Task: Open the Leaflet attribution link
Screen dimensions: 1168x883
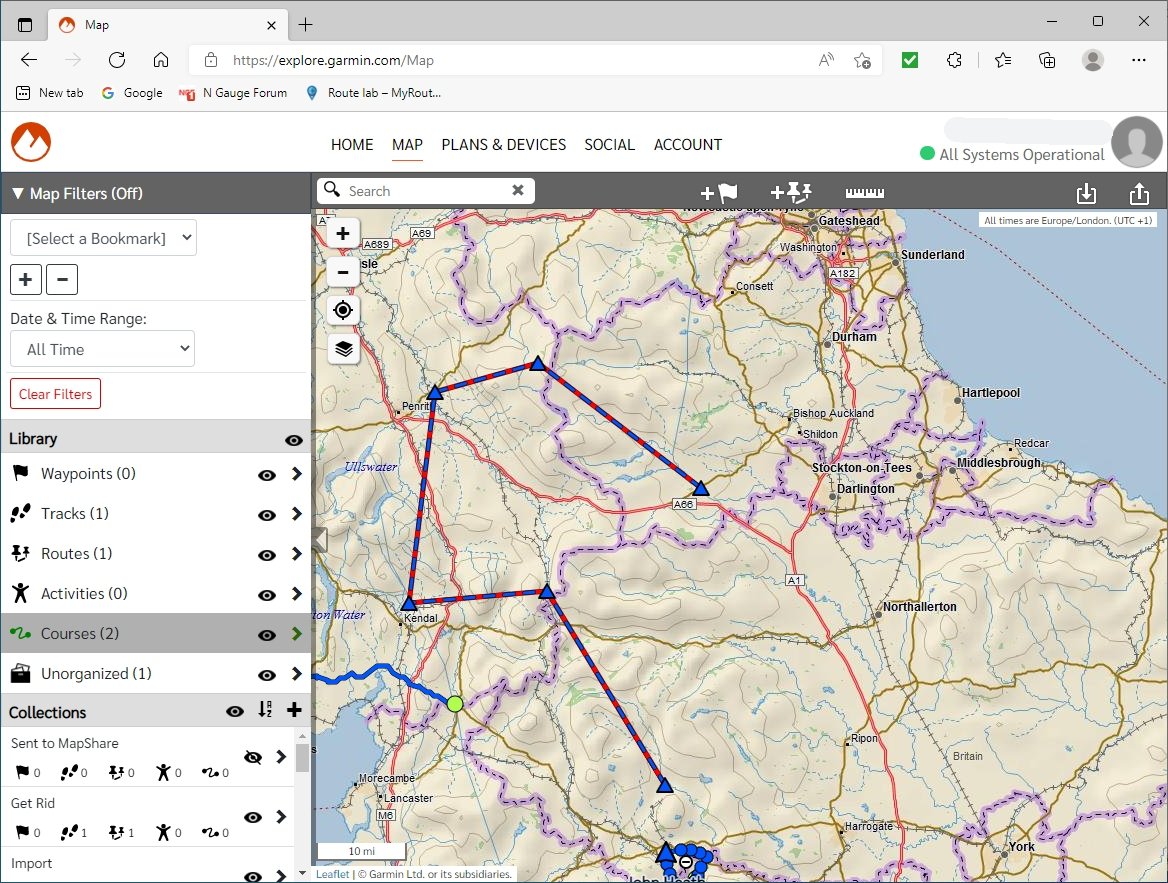Action: coord(332,874)
